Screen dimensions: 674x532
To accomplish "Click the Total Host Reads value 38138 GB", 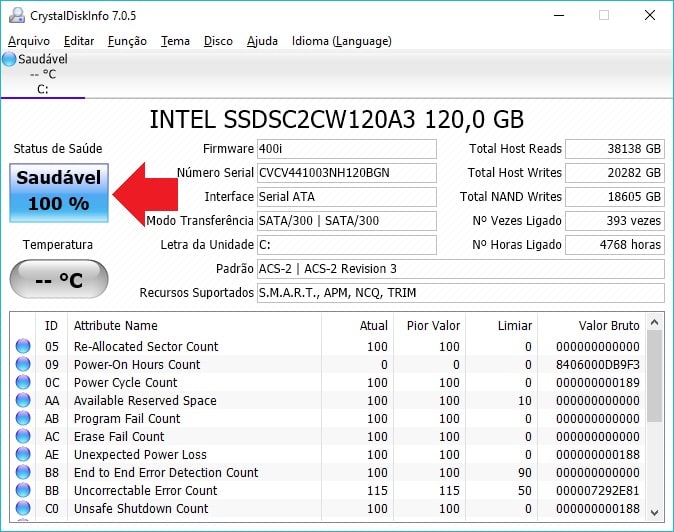I will pyautogui.click(x=615, y=149).
